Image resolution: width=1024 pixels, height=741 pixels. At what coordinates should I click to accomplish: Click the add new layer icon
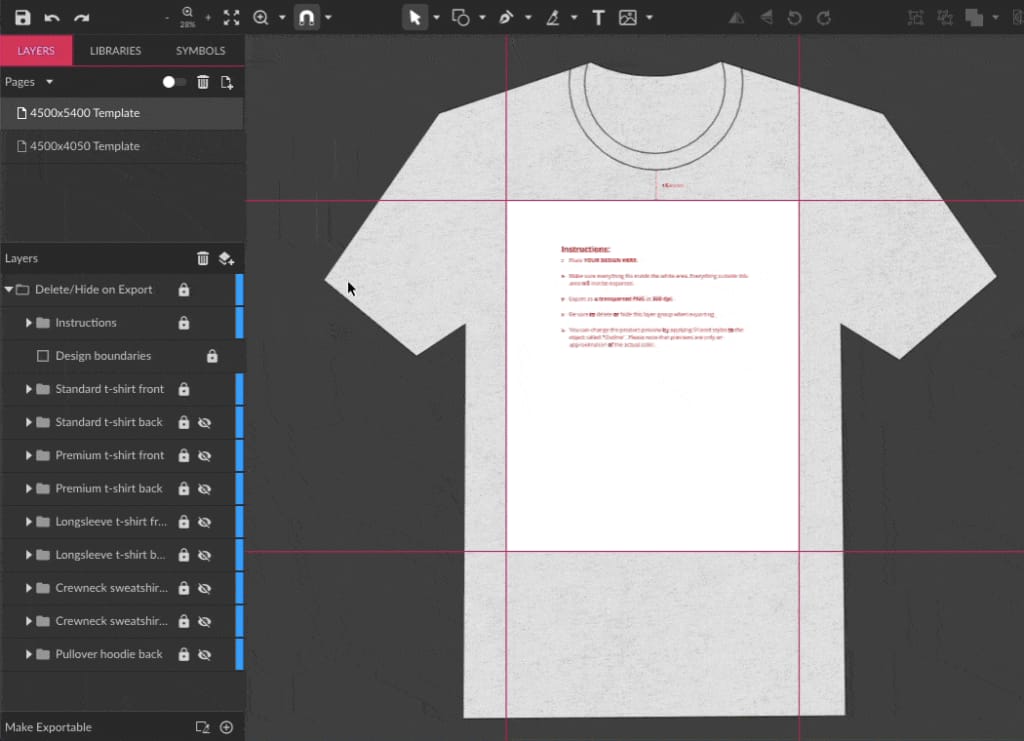coord(226,258)
